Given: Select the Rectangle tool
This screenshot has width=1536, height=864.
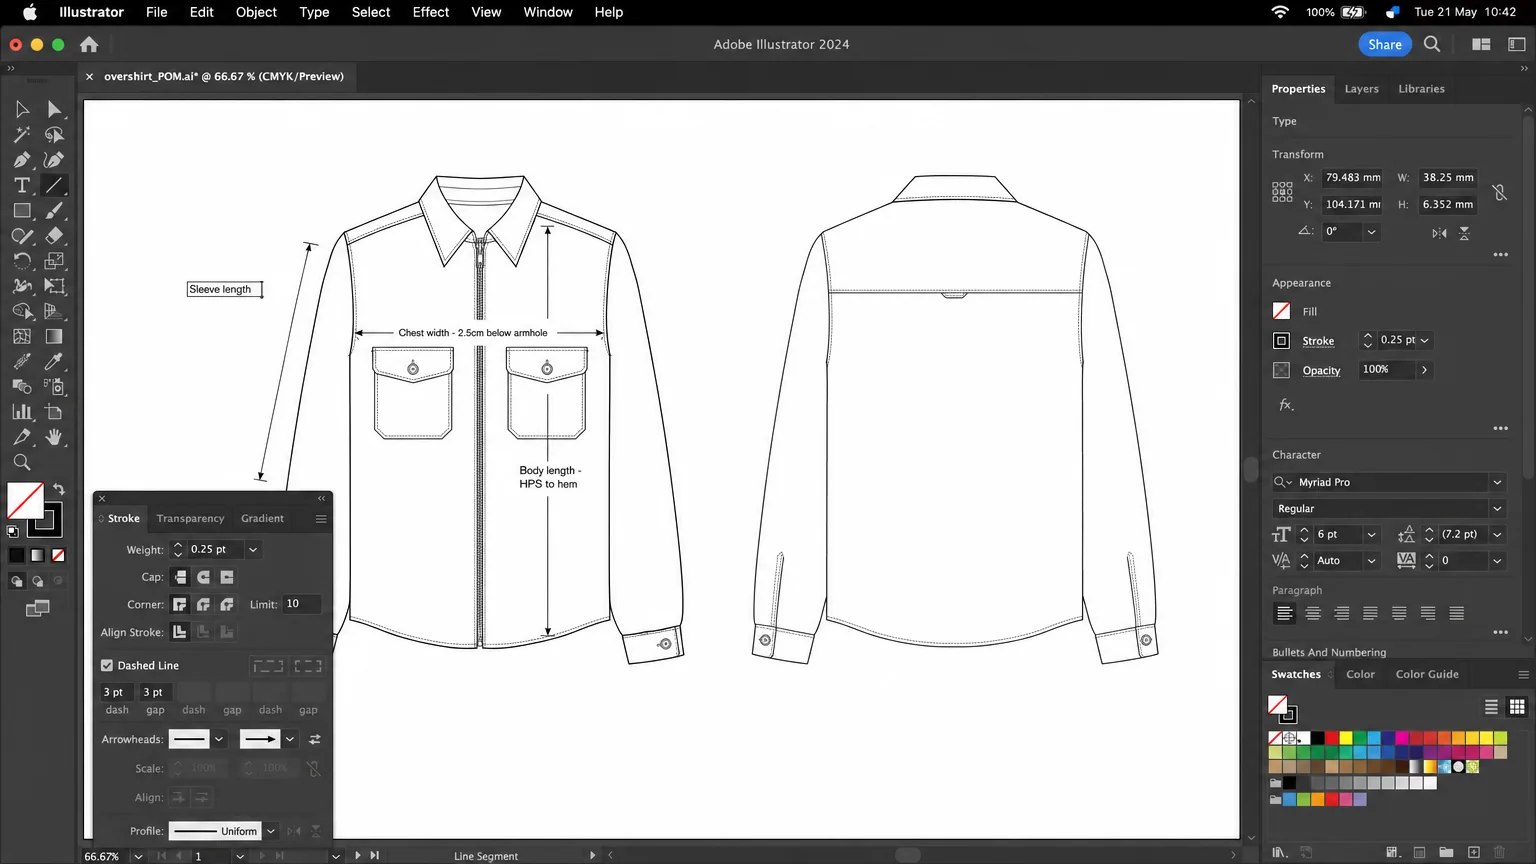Looking at the screenshot, I should 22,211.
